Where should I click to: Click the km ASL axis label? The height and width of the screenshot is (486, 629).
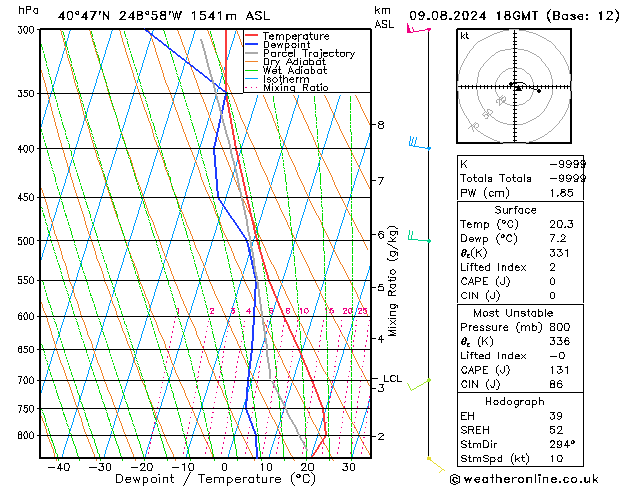384,17
